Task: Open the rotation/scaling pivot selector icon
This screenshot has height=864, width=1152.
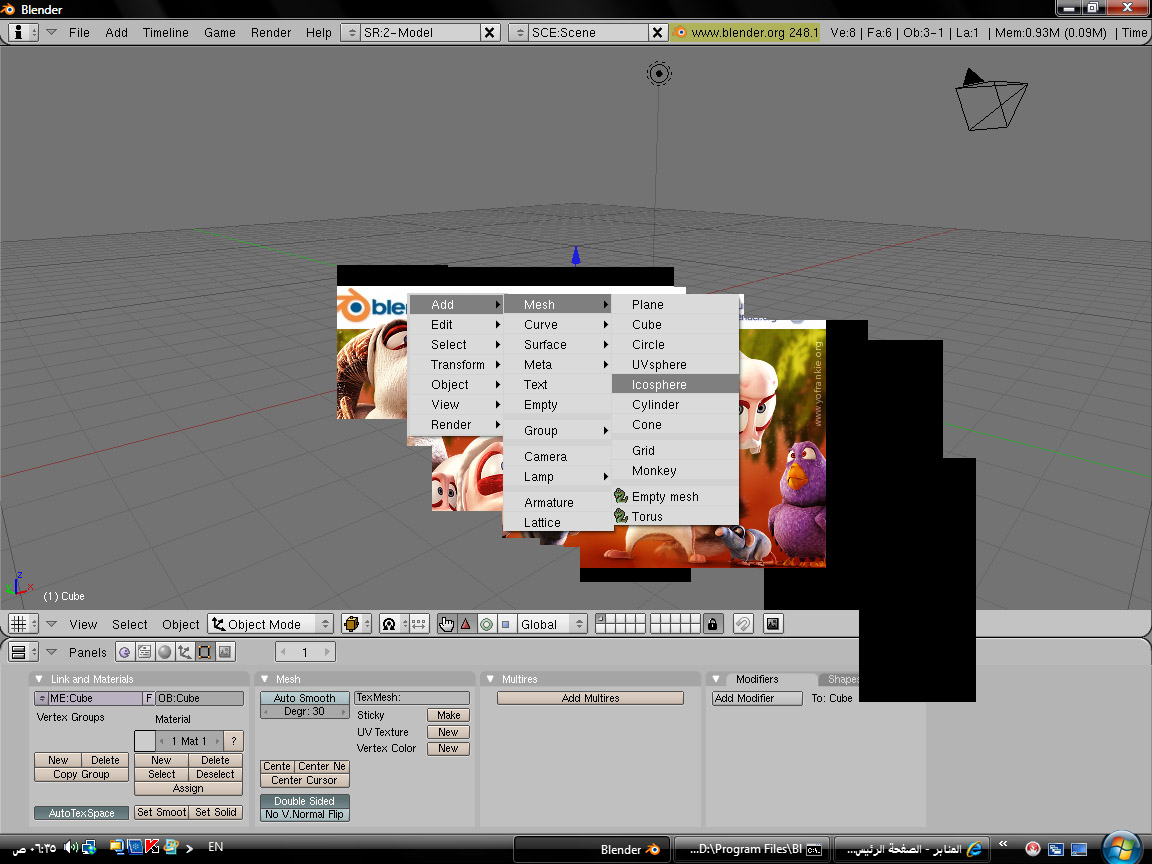Action: click(x=393, y=624)
